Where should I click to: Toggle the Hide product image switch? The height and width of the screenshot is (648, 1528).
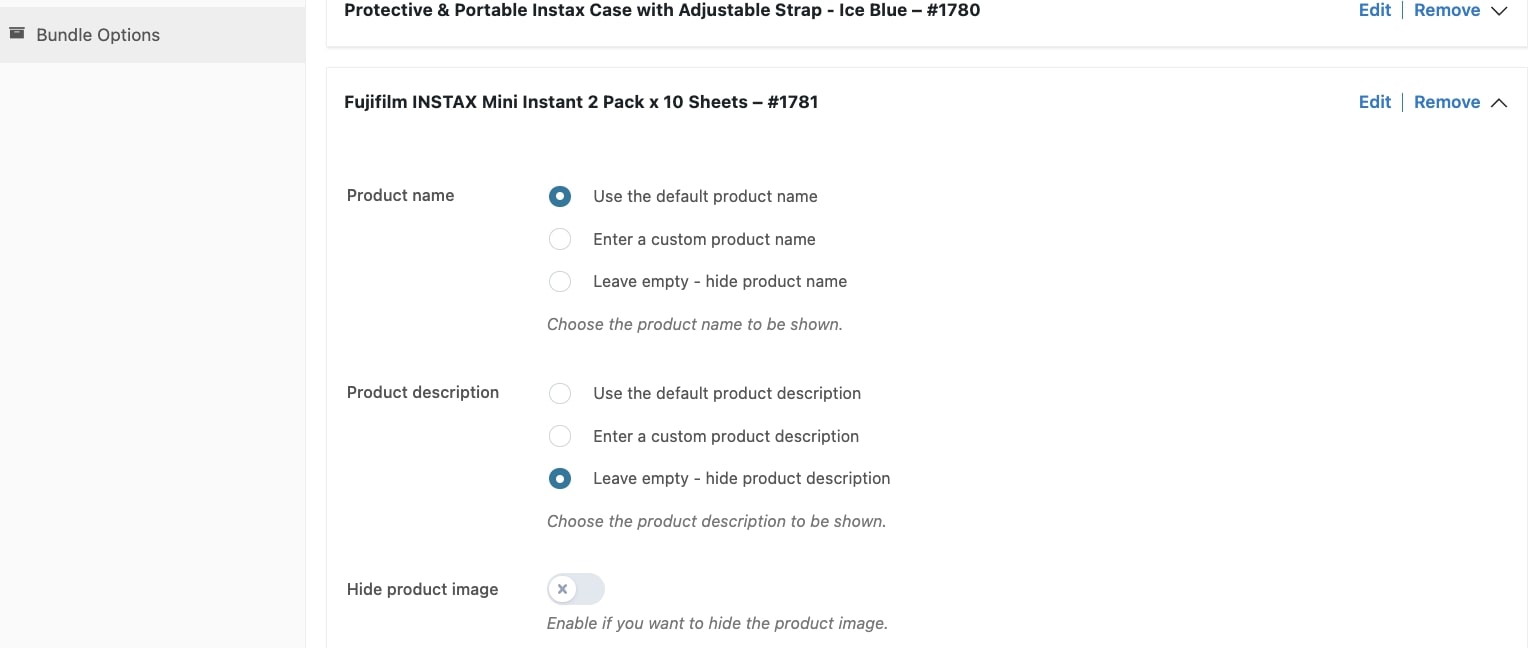click(576, 589)
